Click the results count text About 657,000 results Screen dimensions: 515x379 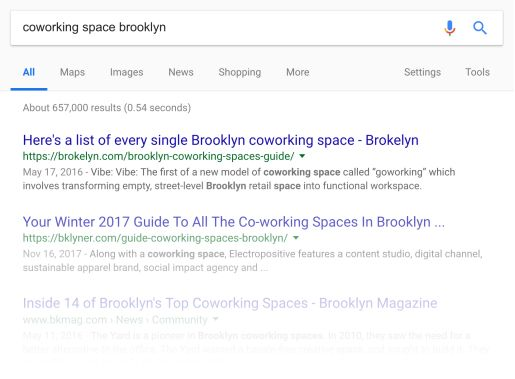(x=107, y=108)
